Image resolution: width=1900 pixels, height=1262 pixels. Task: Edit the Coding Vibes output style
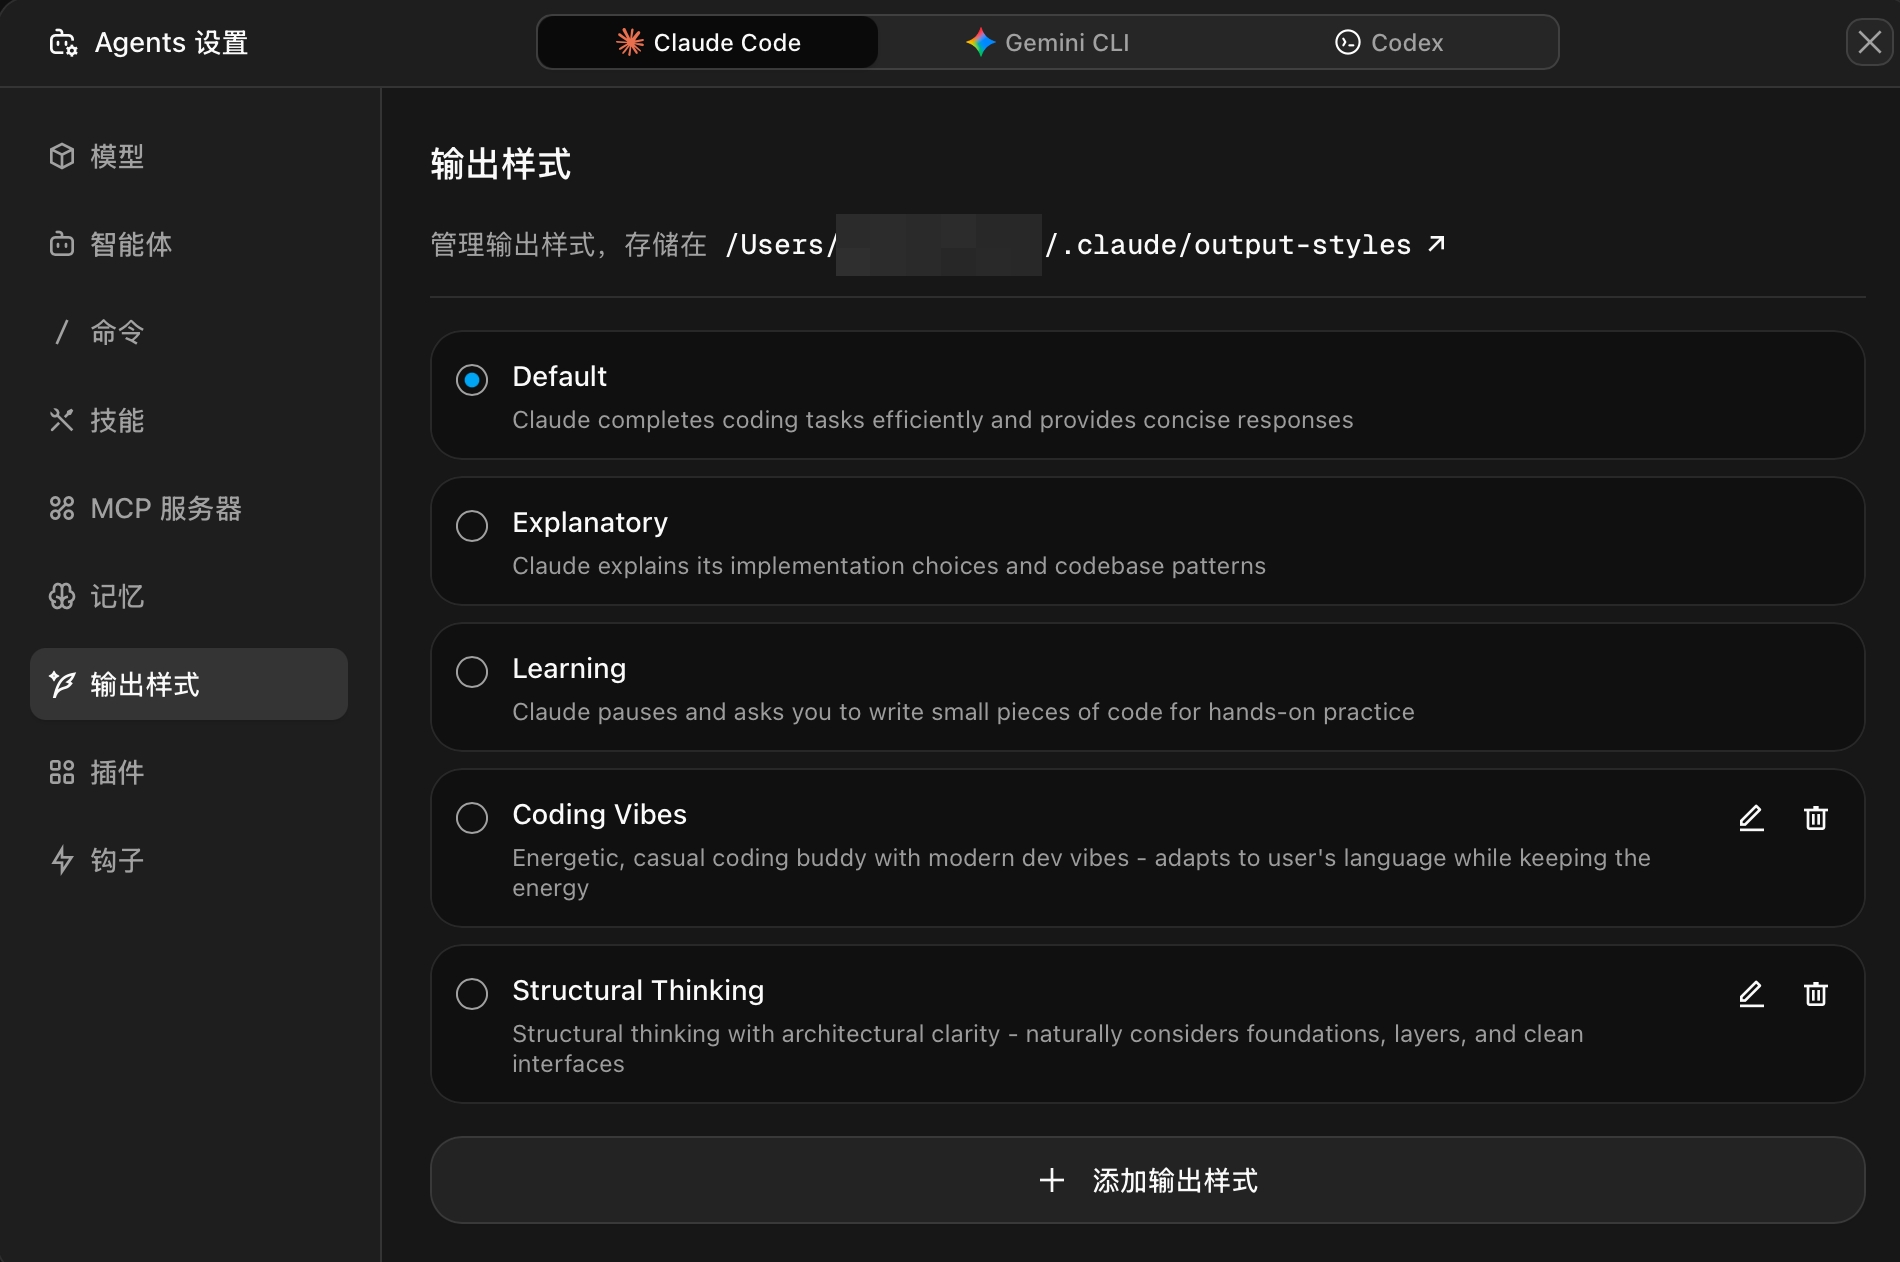tap(1751, 818)
